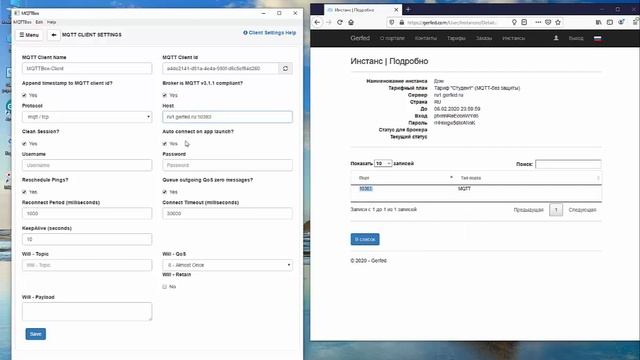Click the Password field
640x360 pixels.
(x=227, y=165)
